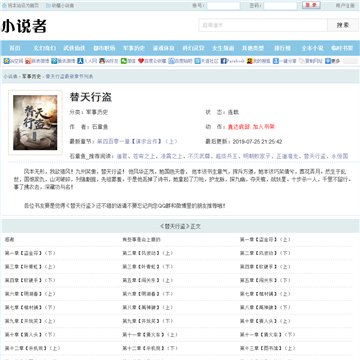The height and width of the screenshot is (360, 360).
Task: Open the 其他类型 category tab
Action: point(253,48)
